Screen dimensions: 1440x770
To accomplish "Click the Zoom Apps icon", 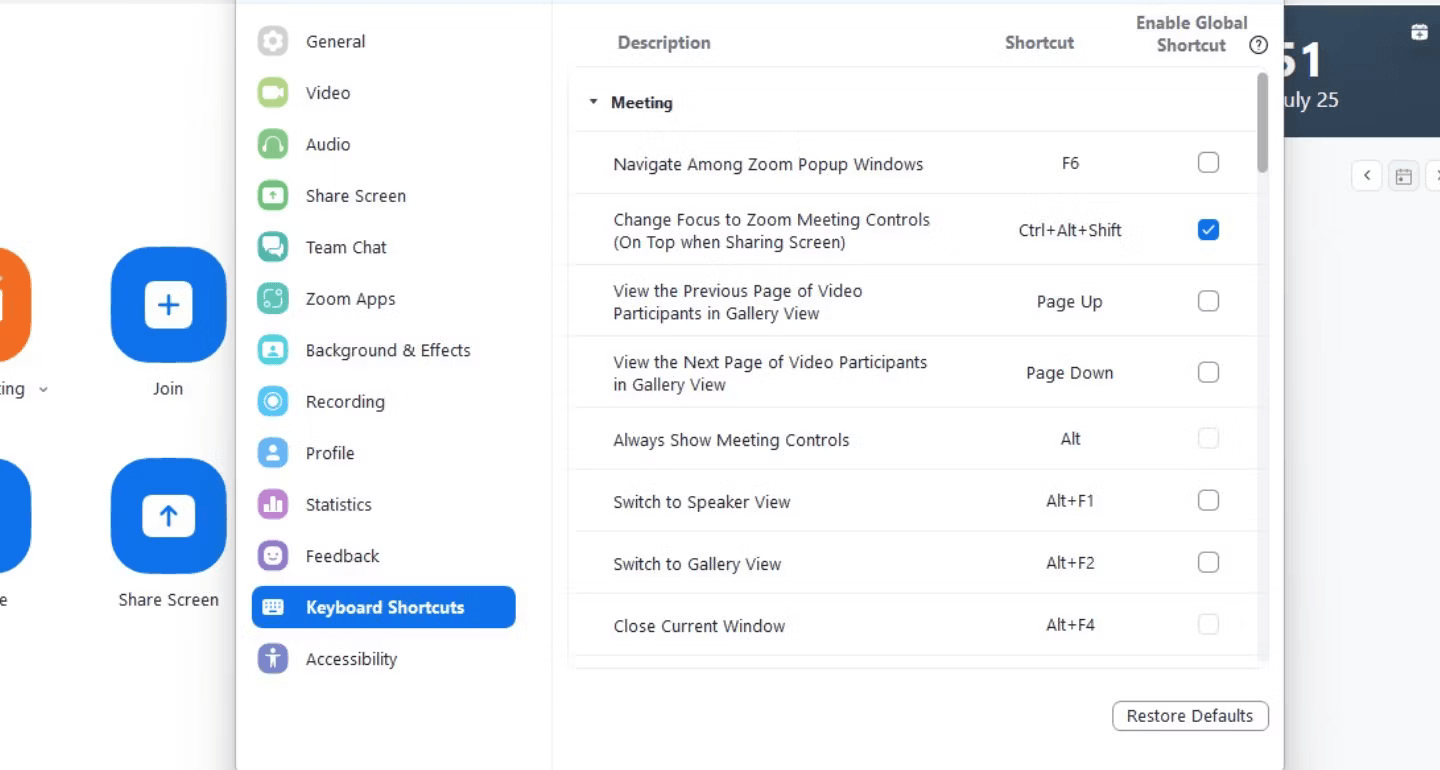I will point(273,299).
